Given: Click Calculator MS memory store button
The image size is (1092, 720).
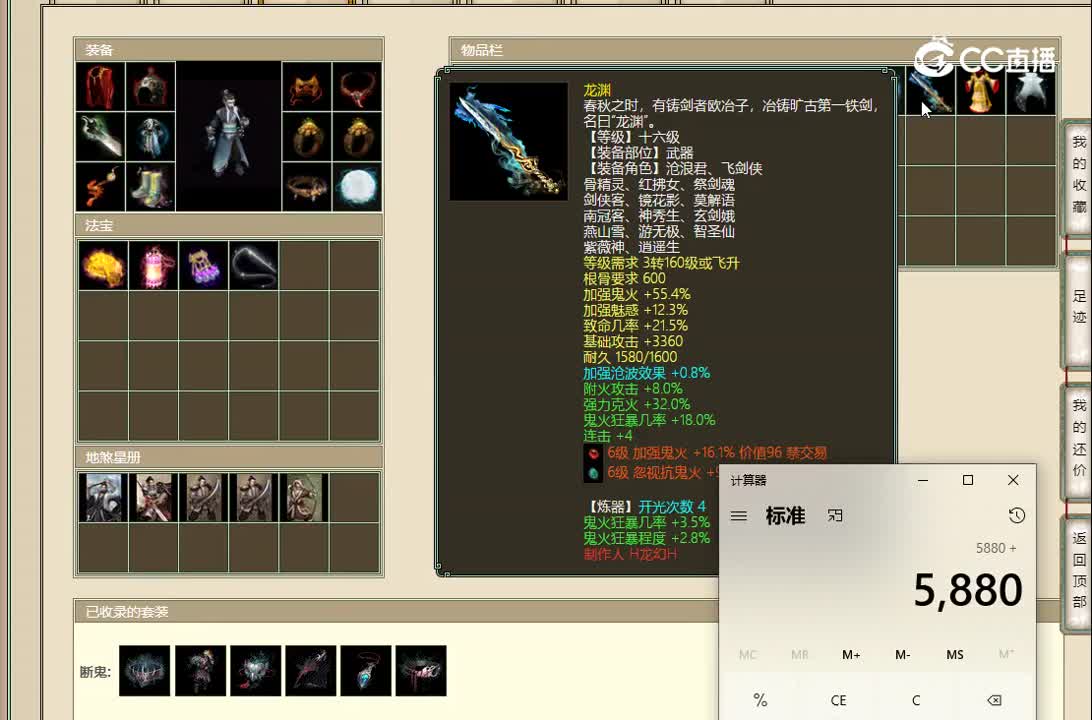Looking at the screenshot, I should pyautogui.click(x=955, y=655).
